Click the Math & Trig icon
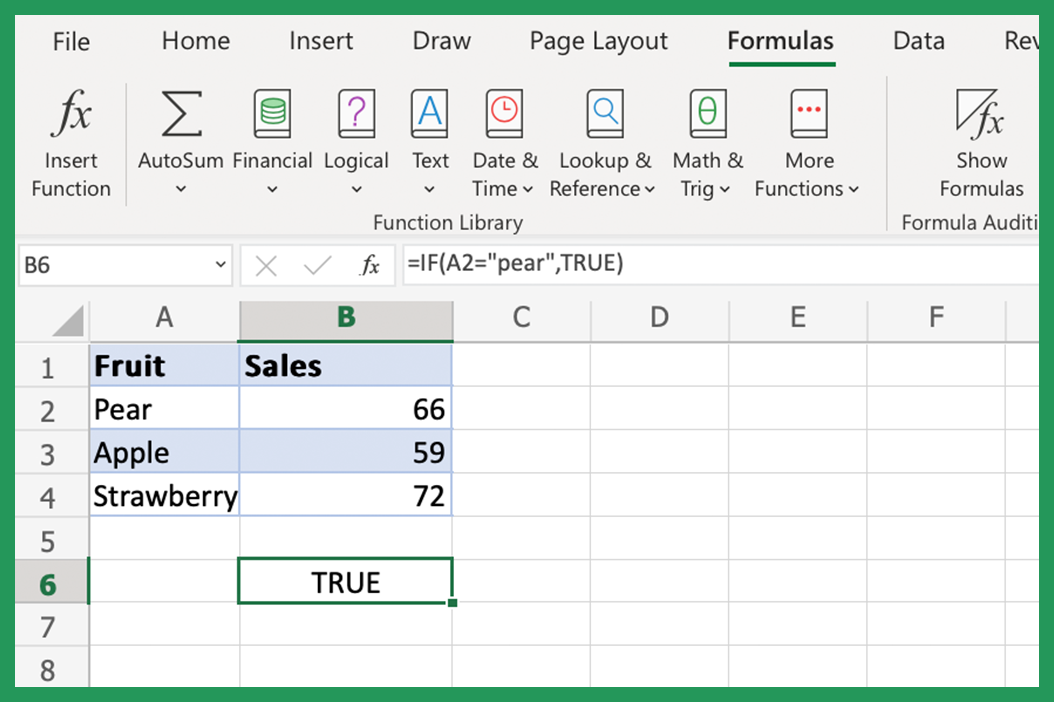This screenshot has height=702, width=1054. click(x=706, y=115)
